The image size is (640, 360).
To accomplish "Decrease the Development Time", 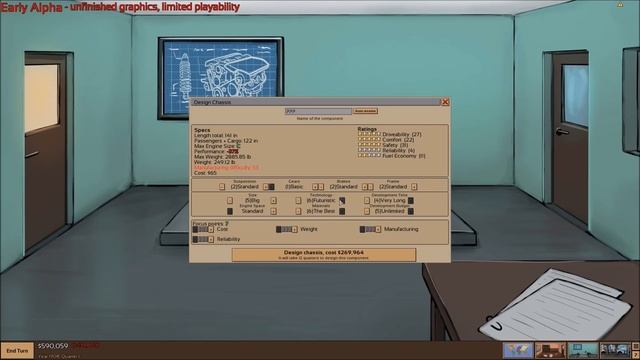I will pos(367,200).
